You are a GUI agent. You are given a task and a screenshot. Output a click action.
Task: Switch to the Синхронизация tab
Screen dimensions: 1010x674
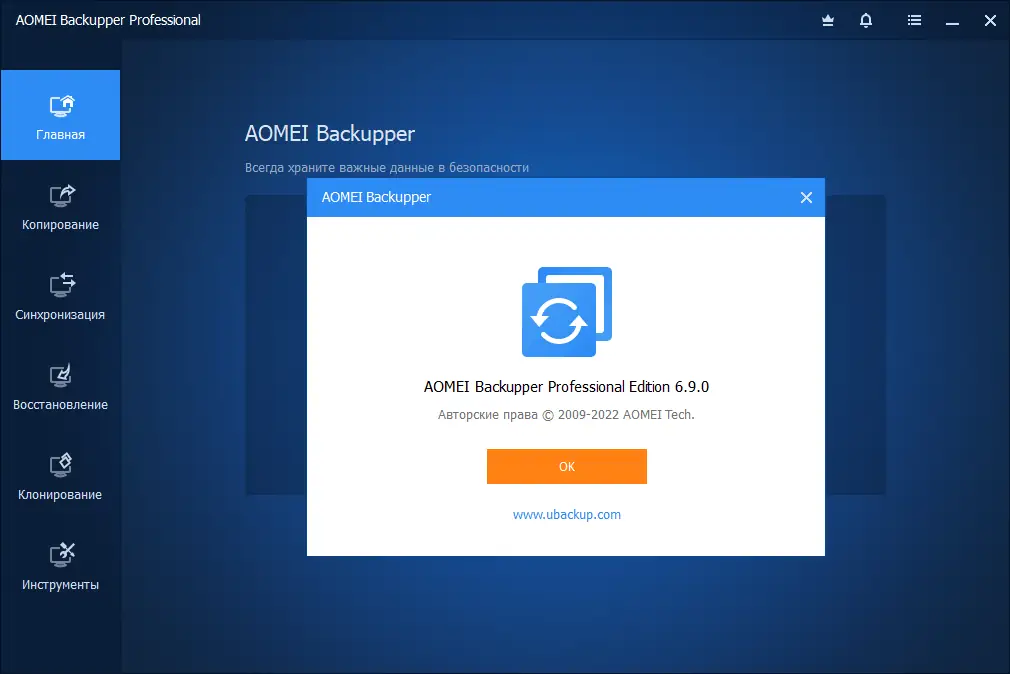point(60,295)
